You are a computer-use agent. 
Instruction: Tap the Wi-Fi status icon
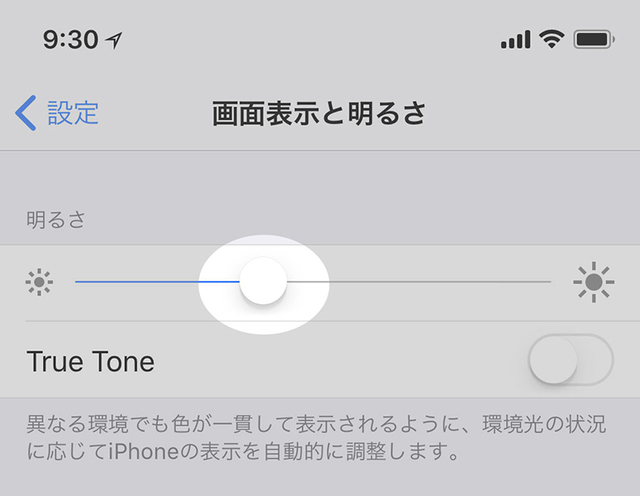(x=551, y=39)
